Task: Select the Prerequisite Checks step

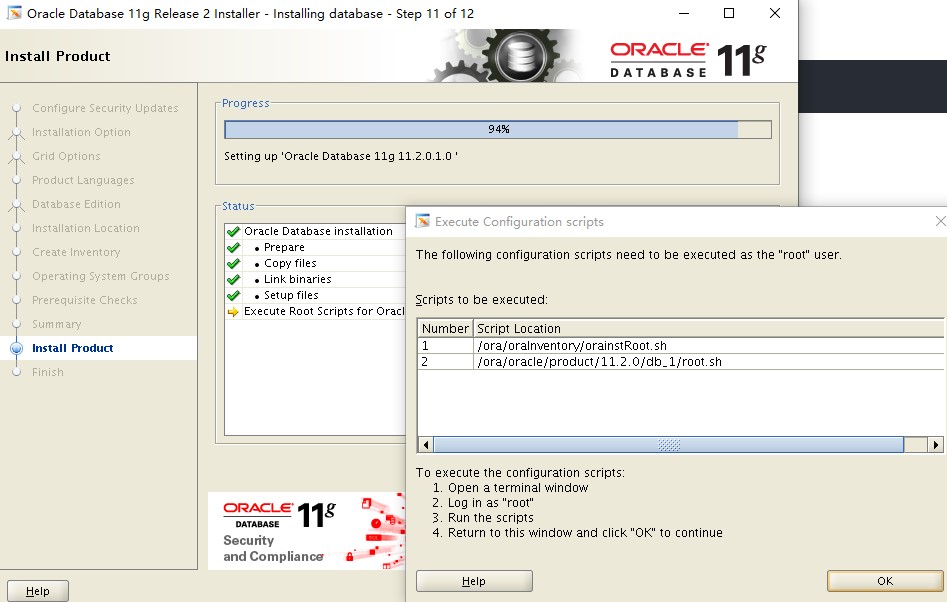Action: tap(85, 300)
